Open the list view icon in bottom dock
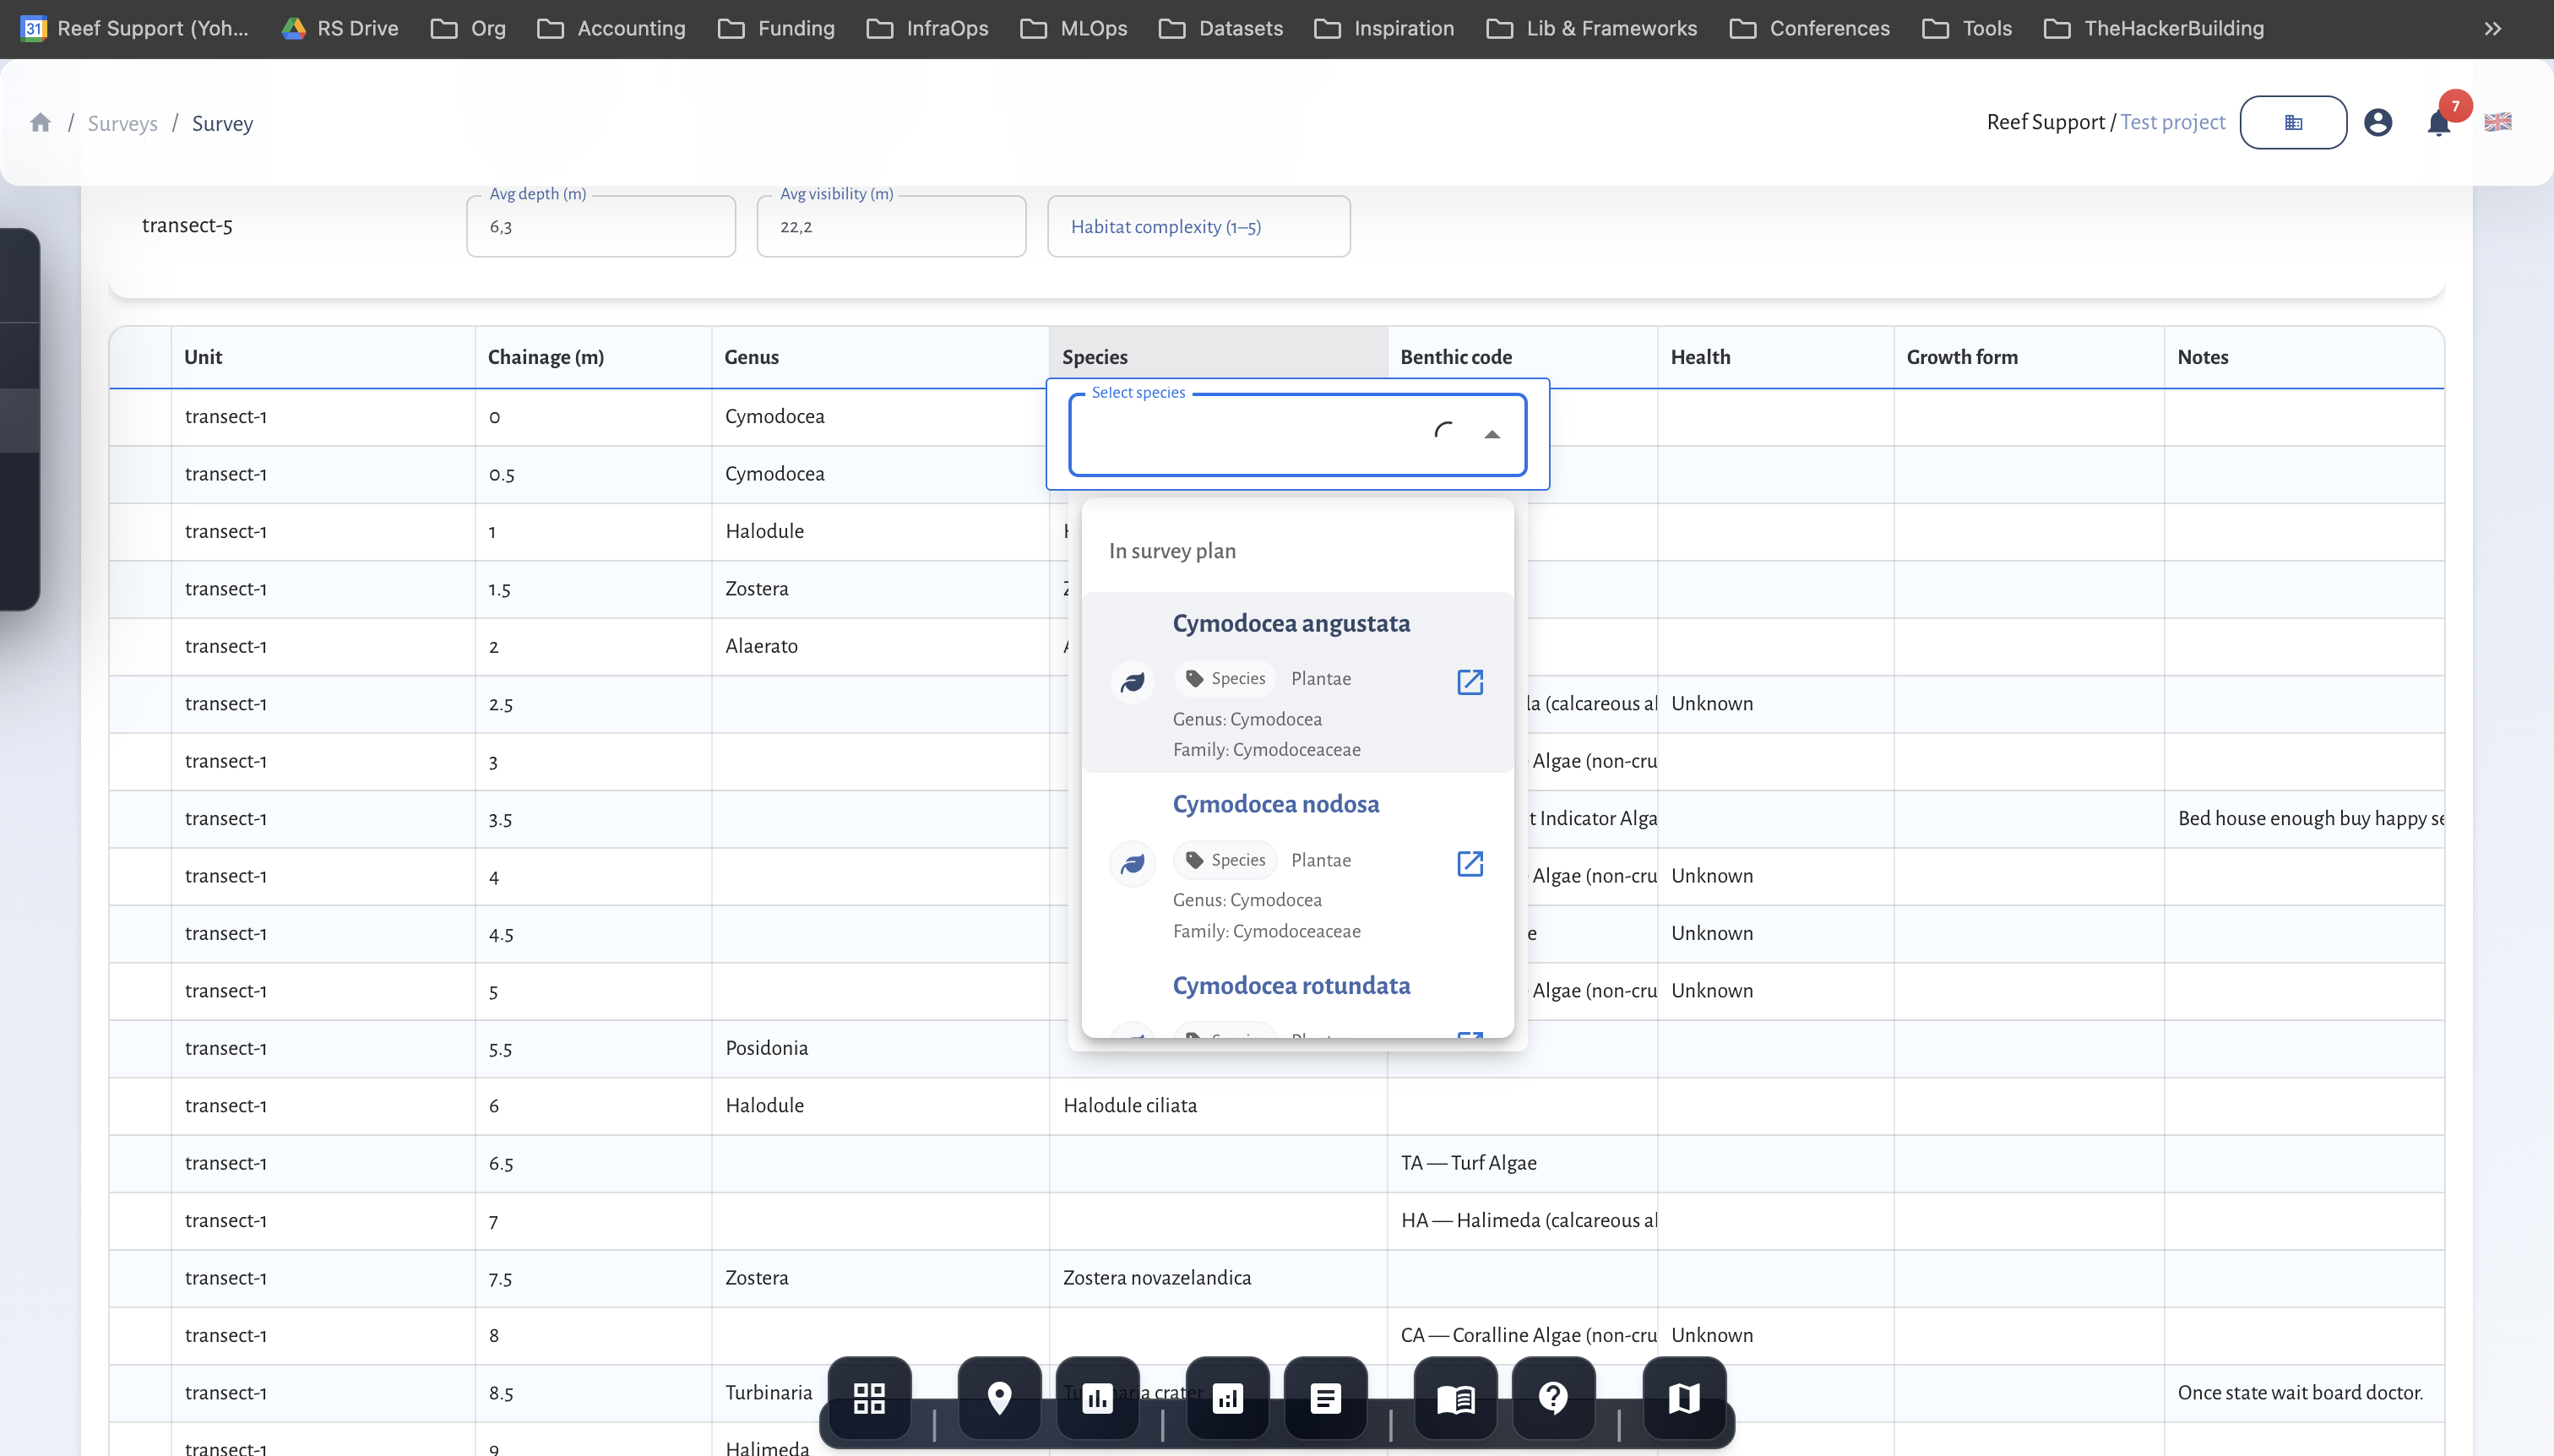 coord(1324,1397)
